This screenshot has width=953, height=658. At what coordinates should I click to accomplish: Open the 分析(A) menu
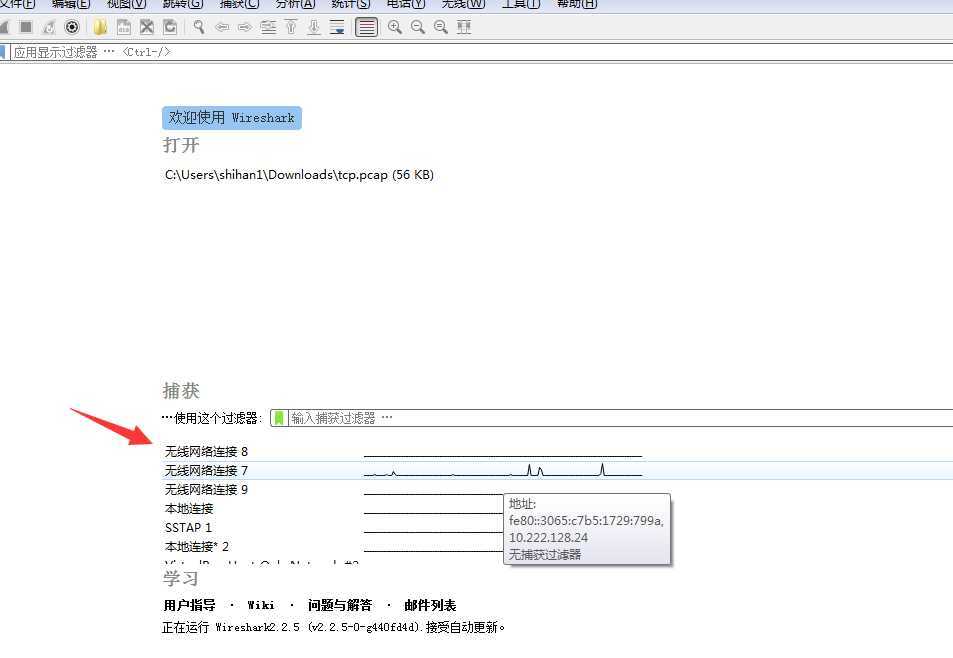295,4
